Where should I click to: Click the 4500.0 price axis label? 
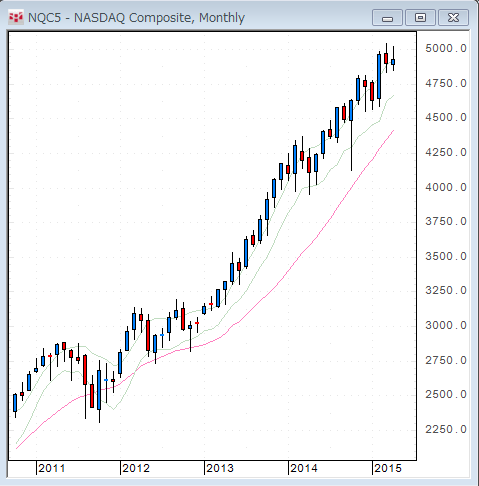tap(446, 118)
